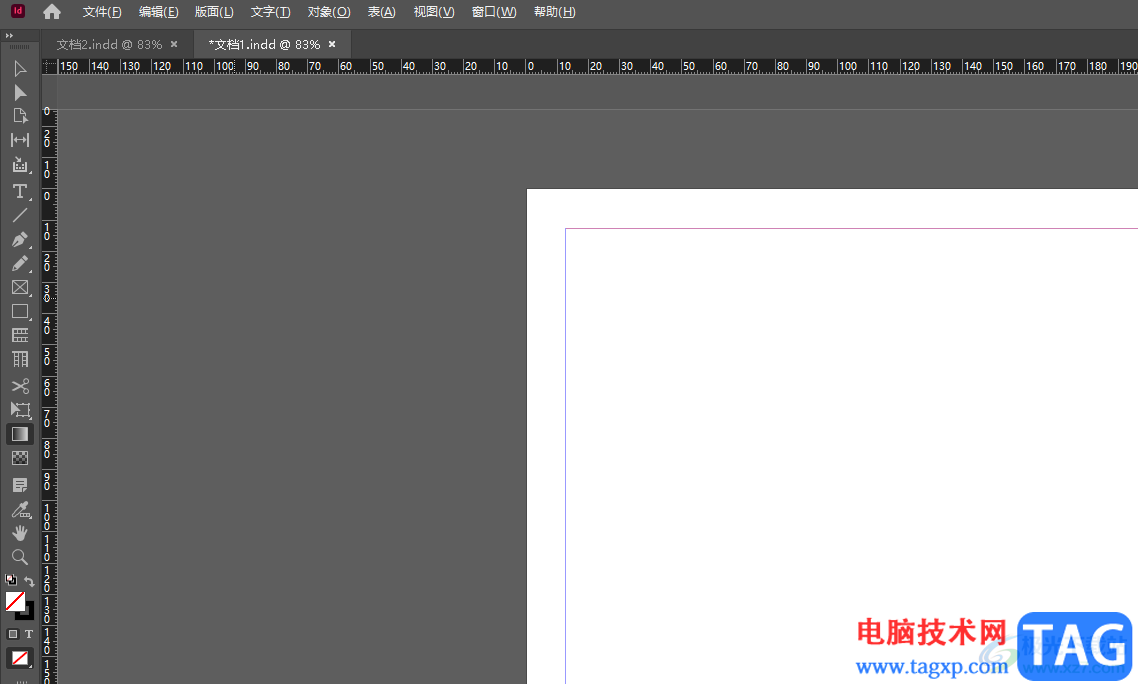This screenshot has height=684, width=1138.
Task: Select the Gap tool
Action: click(x=20, y=140)
